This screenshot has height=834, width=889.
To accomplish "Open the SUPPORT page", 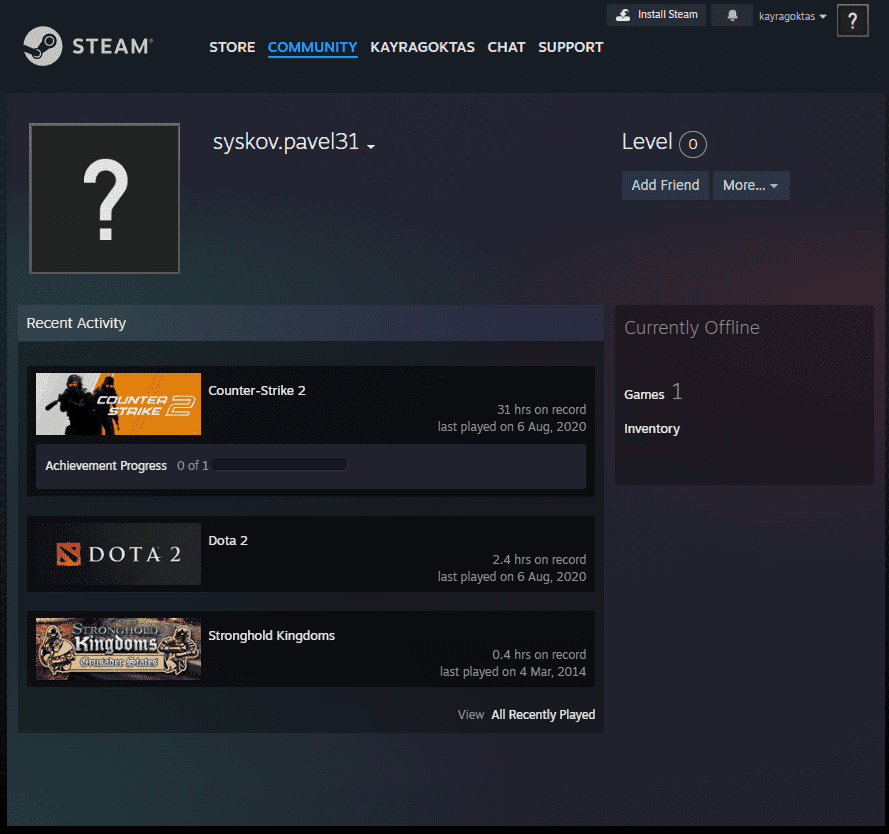I will point(570,47).
